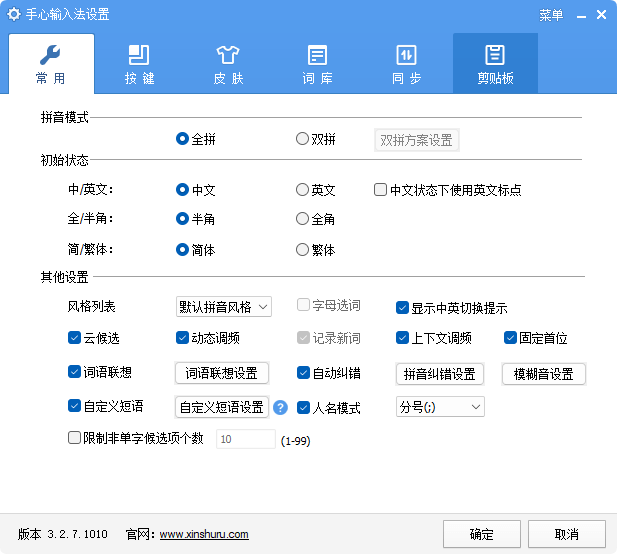The image size is (617, 554).
Task: Toggle the 记录新词 checkbox
Action: (303, 338)
